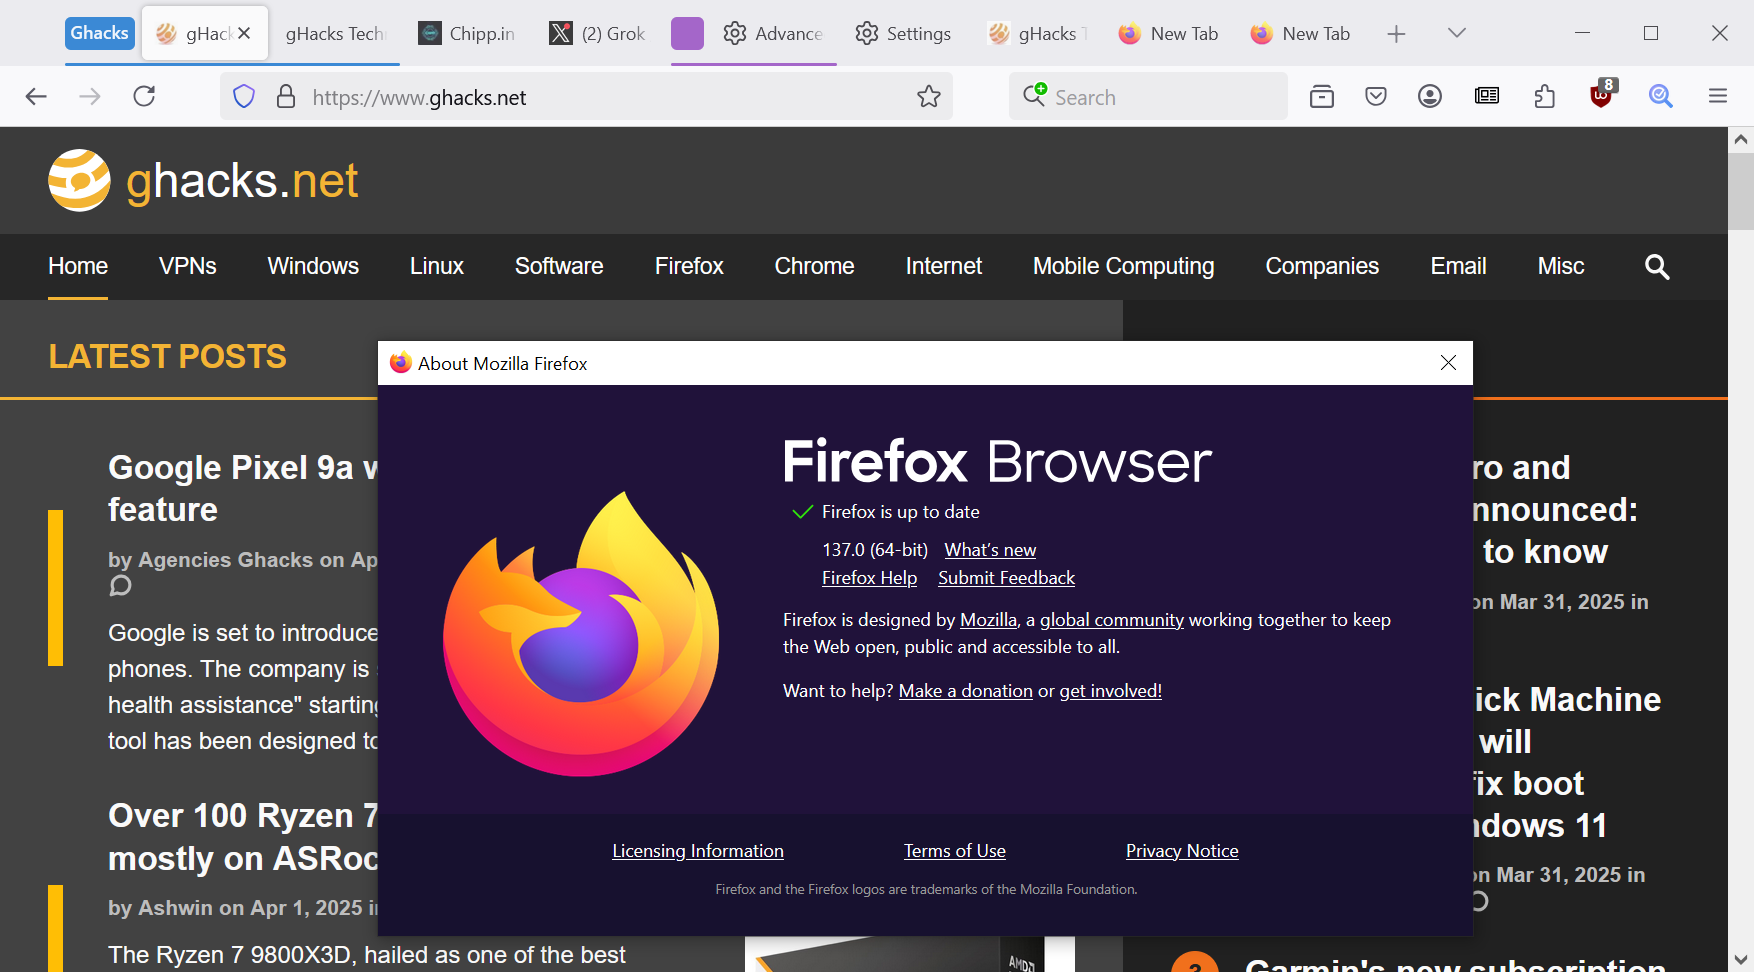Click the uBlock Origin shield icon
This screenshot has height=972, width=1754.
coord(1601,96)
